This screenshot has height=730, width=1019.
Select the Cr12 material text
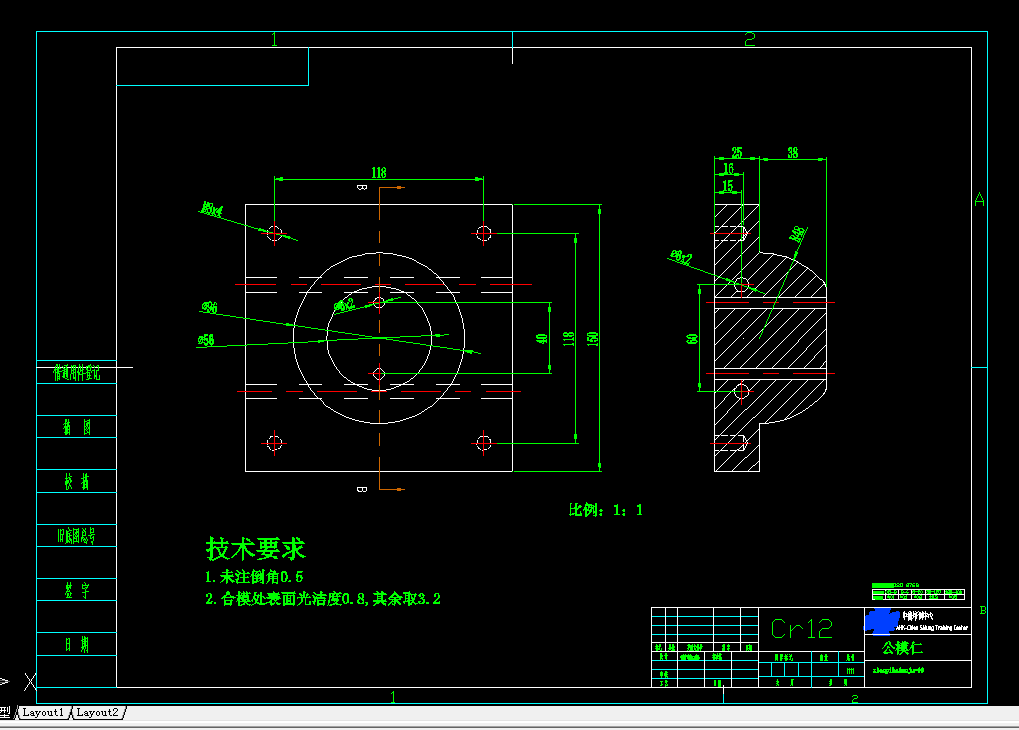[801, 629]
